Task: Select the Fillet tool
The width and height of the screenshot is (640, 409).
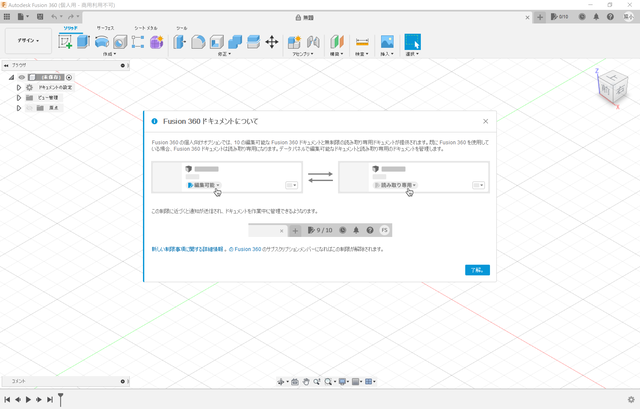Action: click(198, 42)
